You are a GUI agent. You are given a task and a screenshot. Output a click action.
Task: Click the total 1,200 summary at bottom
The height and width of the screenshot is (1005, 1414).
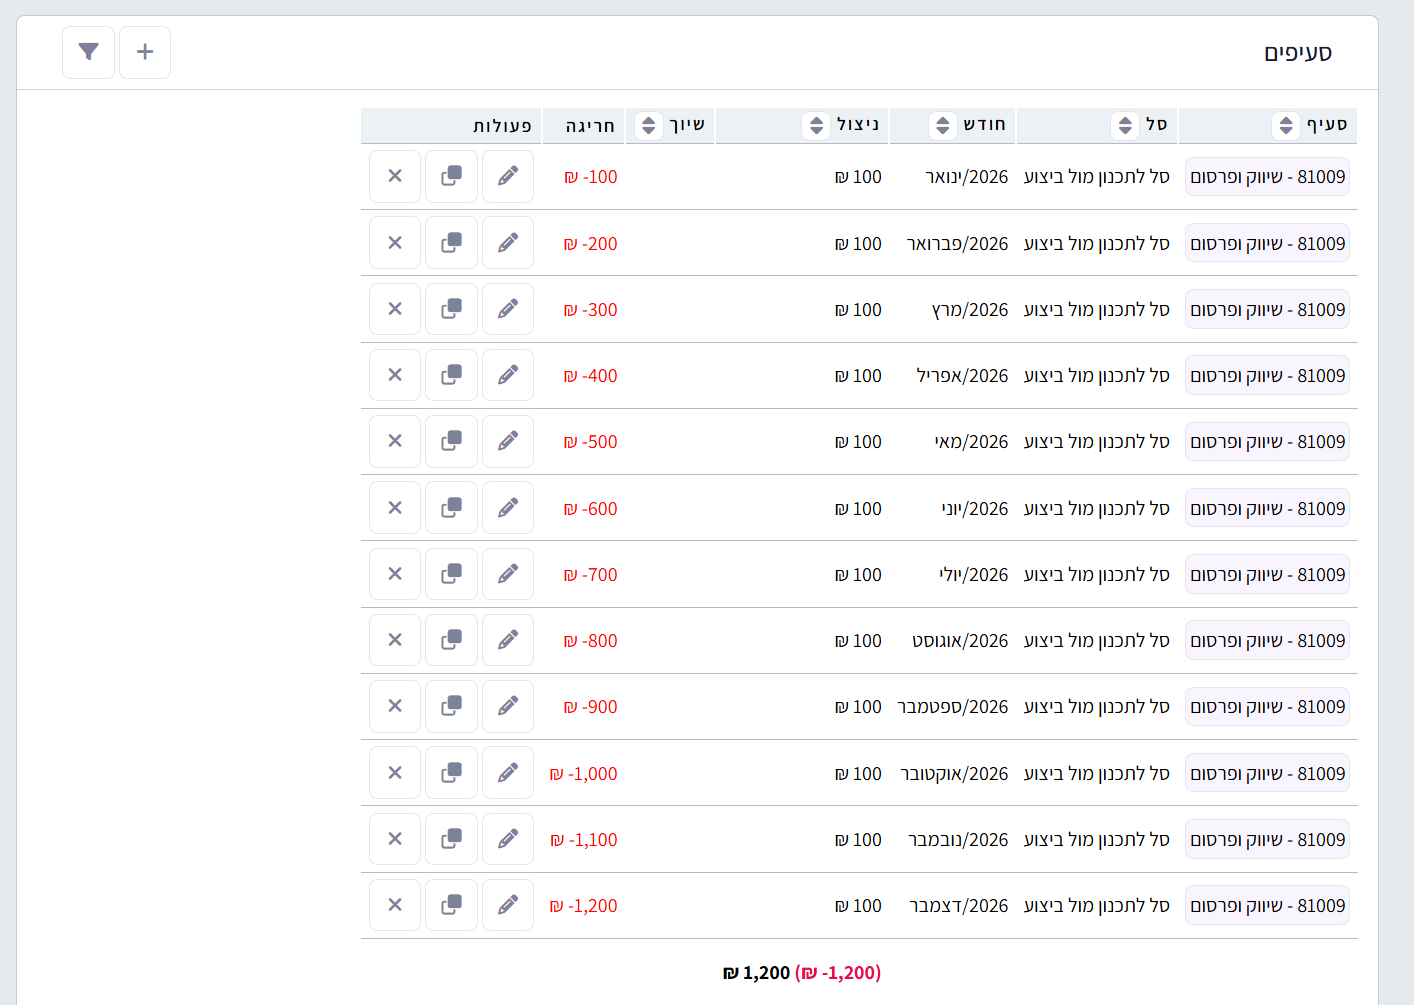click(757, 973)
